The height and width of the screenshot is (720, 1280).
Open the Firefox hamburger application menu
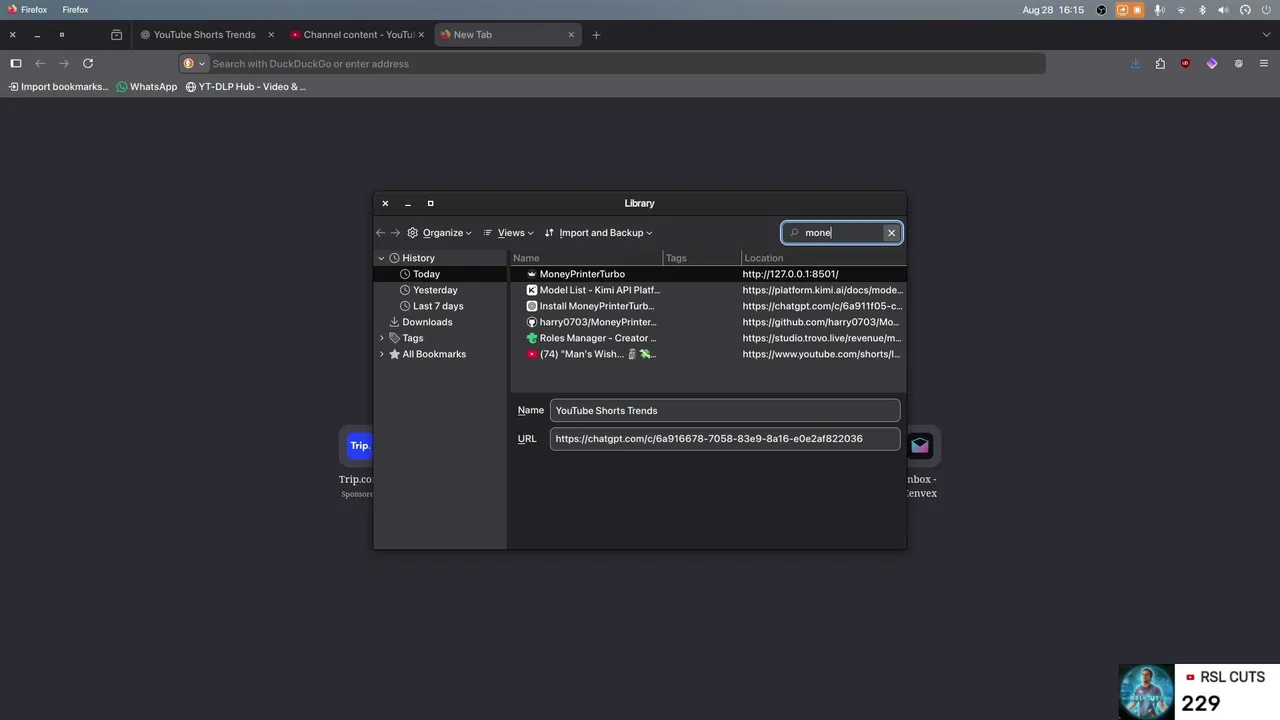(1265, 63)
